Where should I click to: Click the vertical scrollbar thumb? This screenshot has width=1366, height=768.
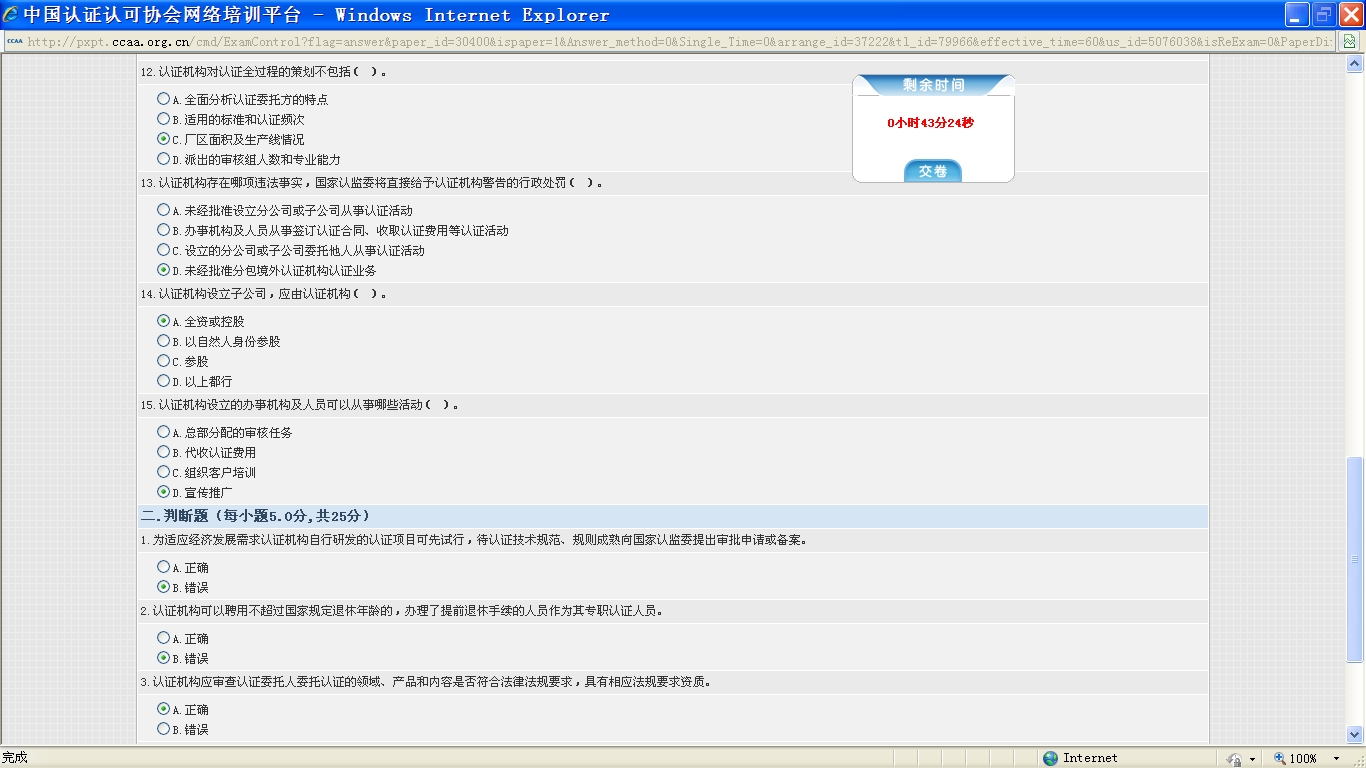tap(1355, 559)
